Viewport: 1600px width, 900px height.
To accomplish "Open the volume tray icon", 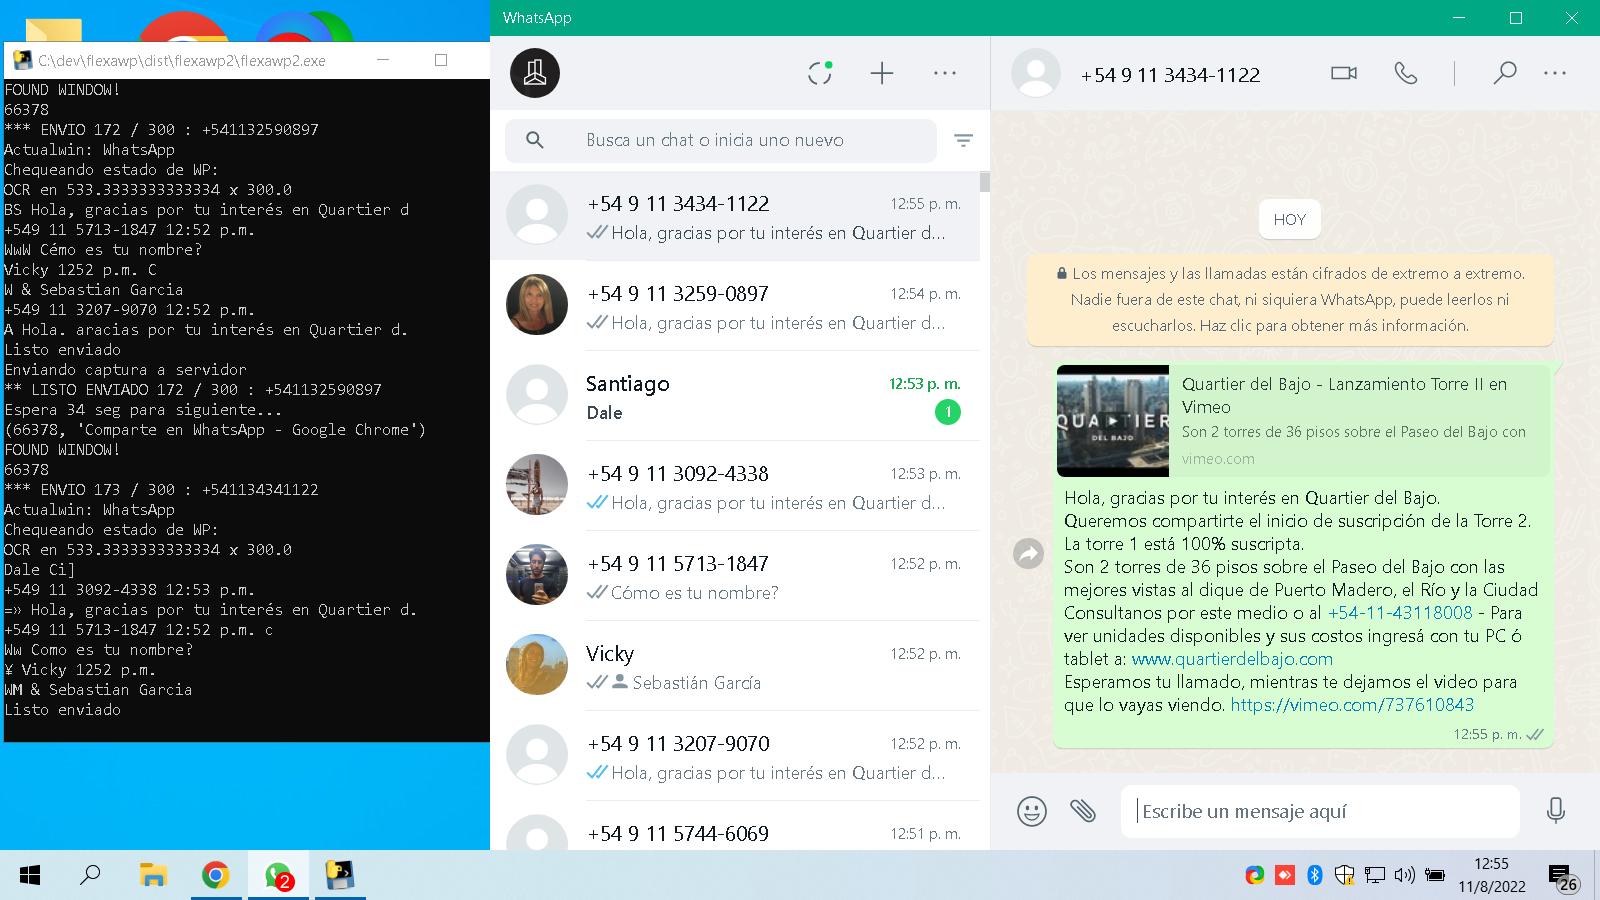I will tap(1405, 875).
